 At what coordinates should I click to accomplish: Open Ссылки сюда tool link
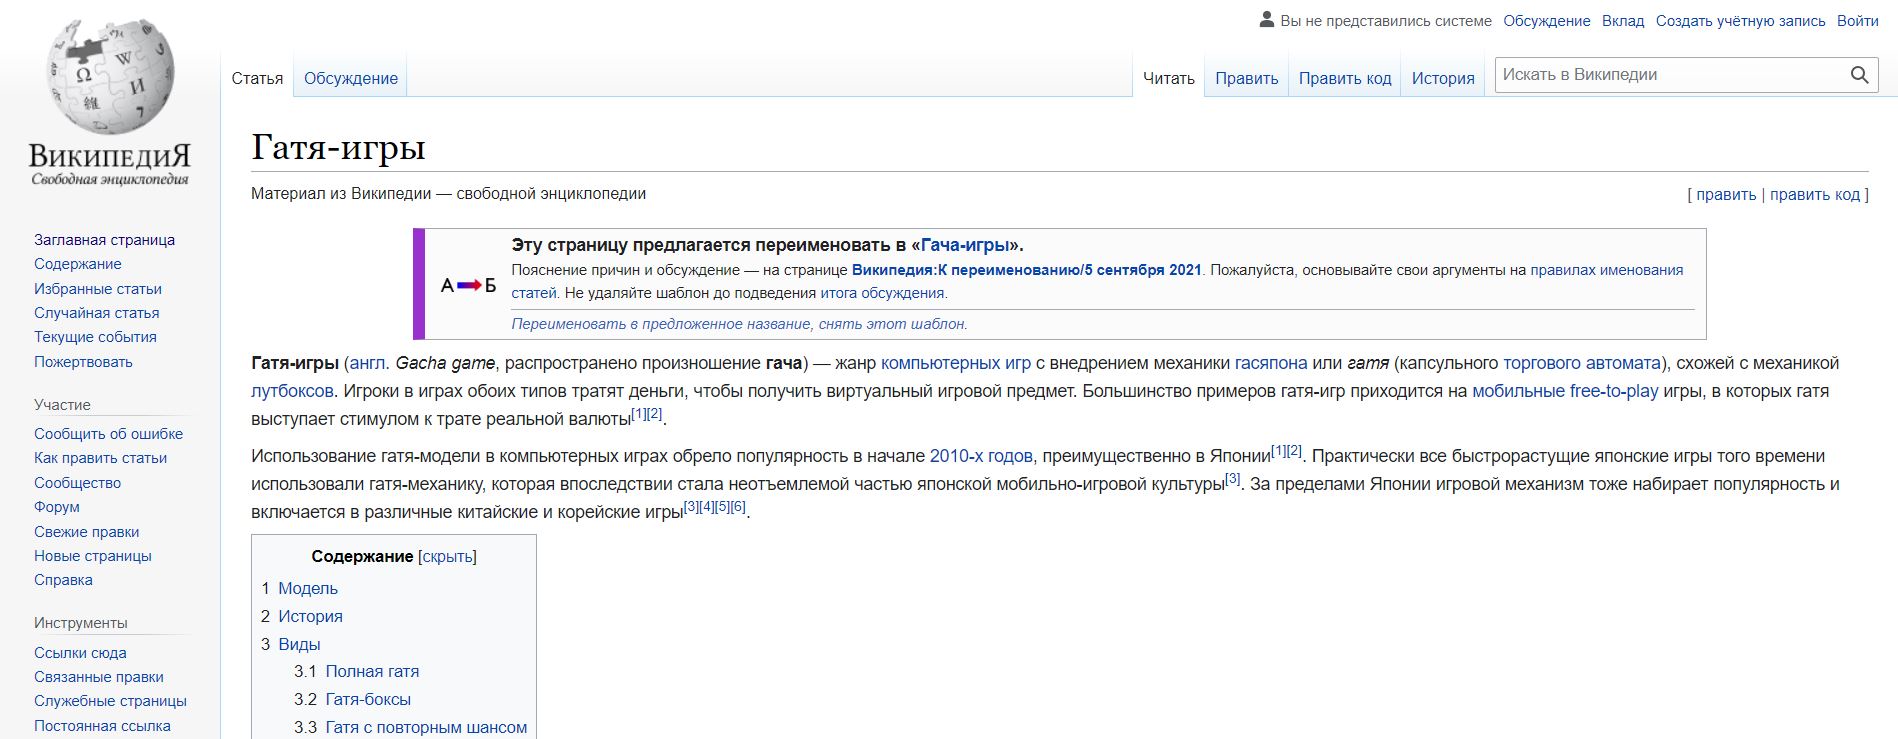pos(81,653)
